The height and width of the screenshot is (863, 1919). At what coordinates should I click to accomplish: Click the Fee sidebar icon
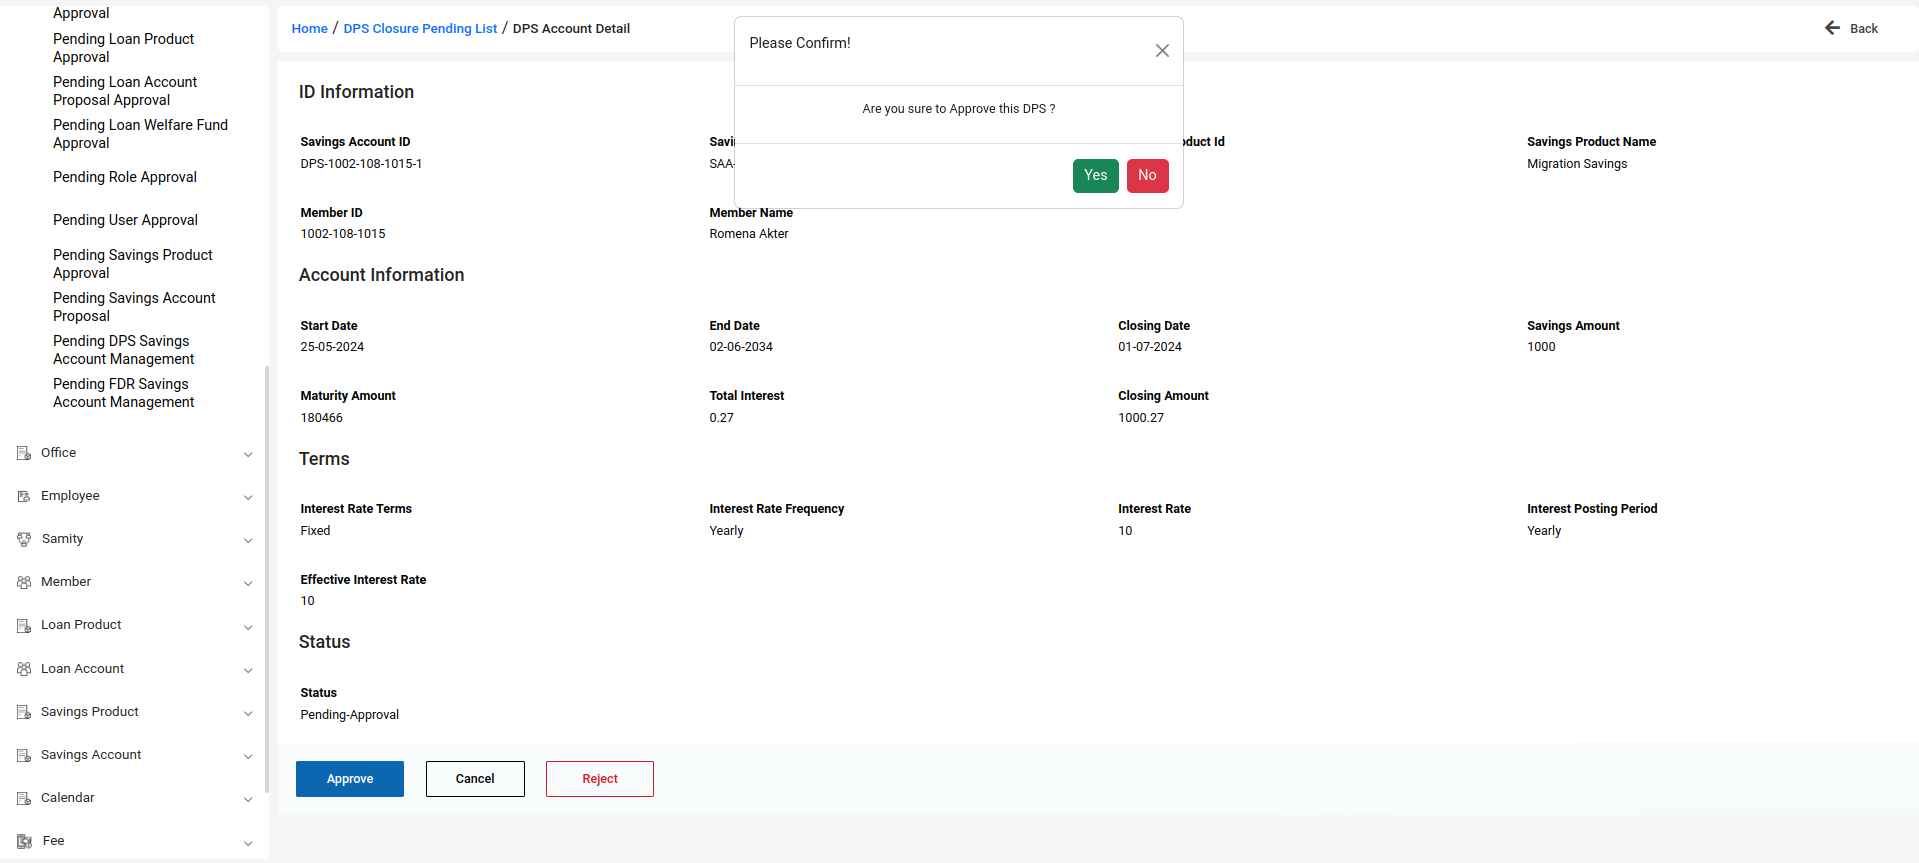click(24, 841)
